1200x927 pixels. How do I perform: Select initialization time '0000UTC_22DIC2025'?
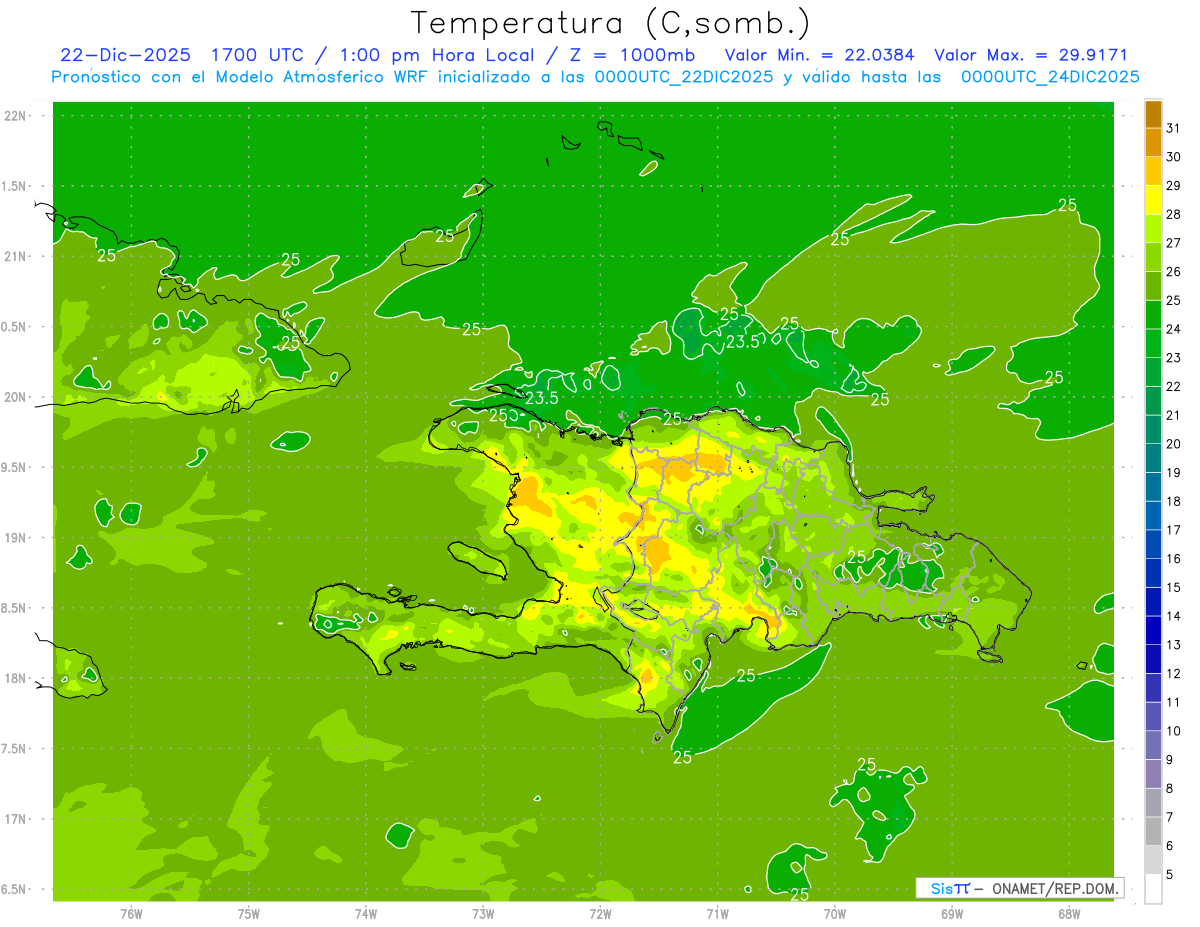point(684,77)
